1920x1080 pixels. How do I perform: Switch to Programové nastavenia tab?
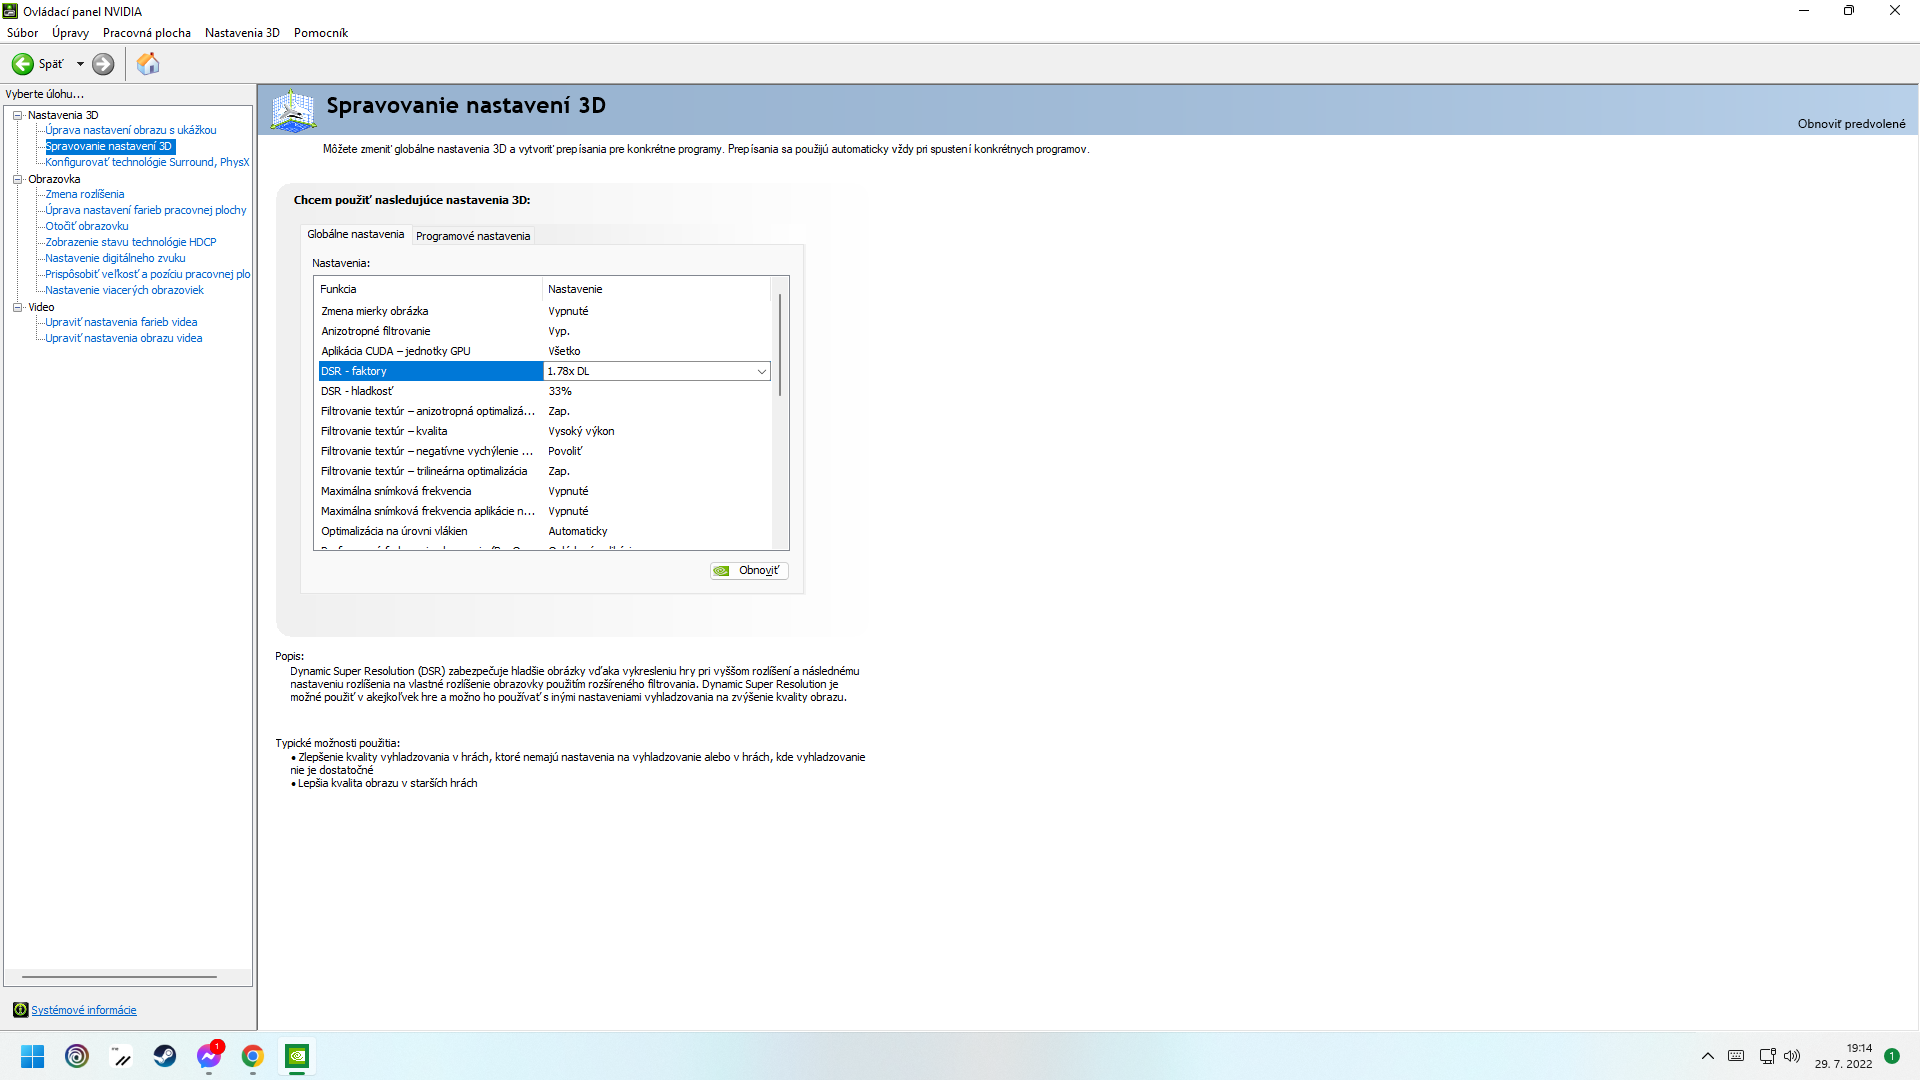click(472, 236)
